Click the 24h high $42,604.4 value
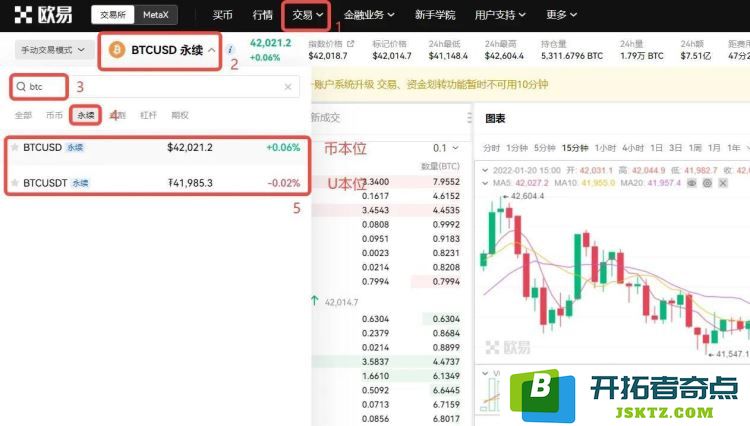 tap(504, 56)
